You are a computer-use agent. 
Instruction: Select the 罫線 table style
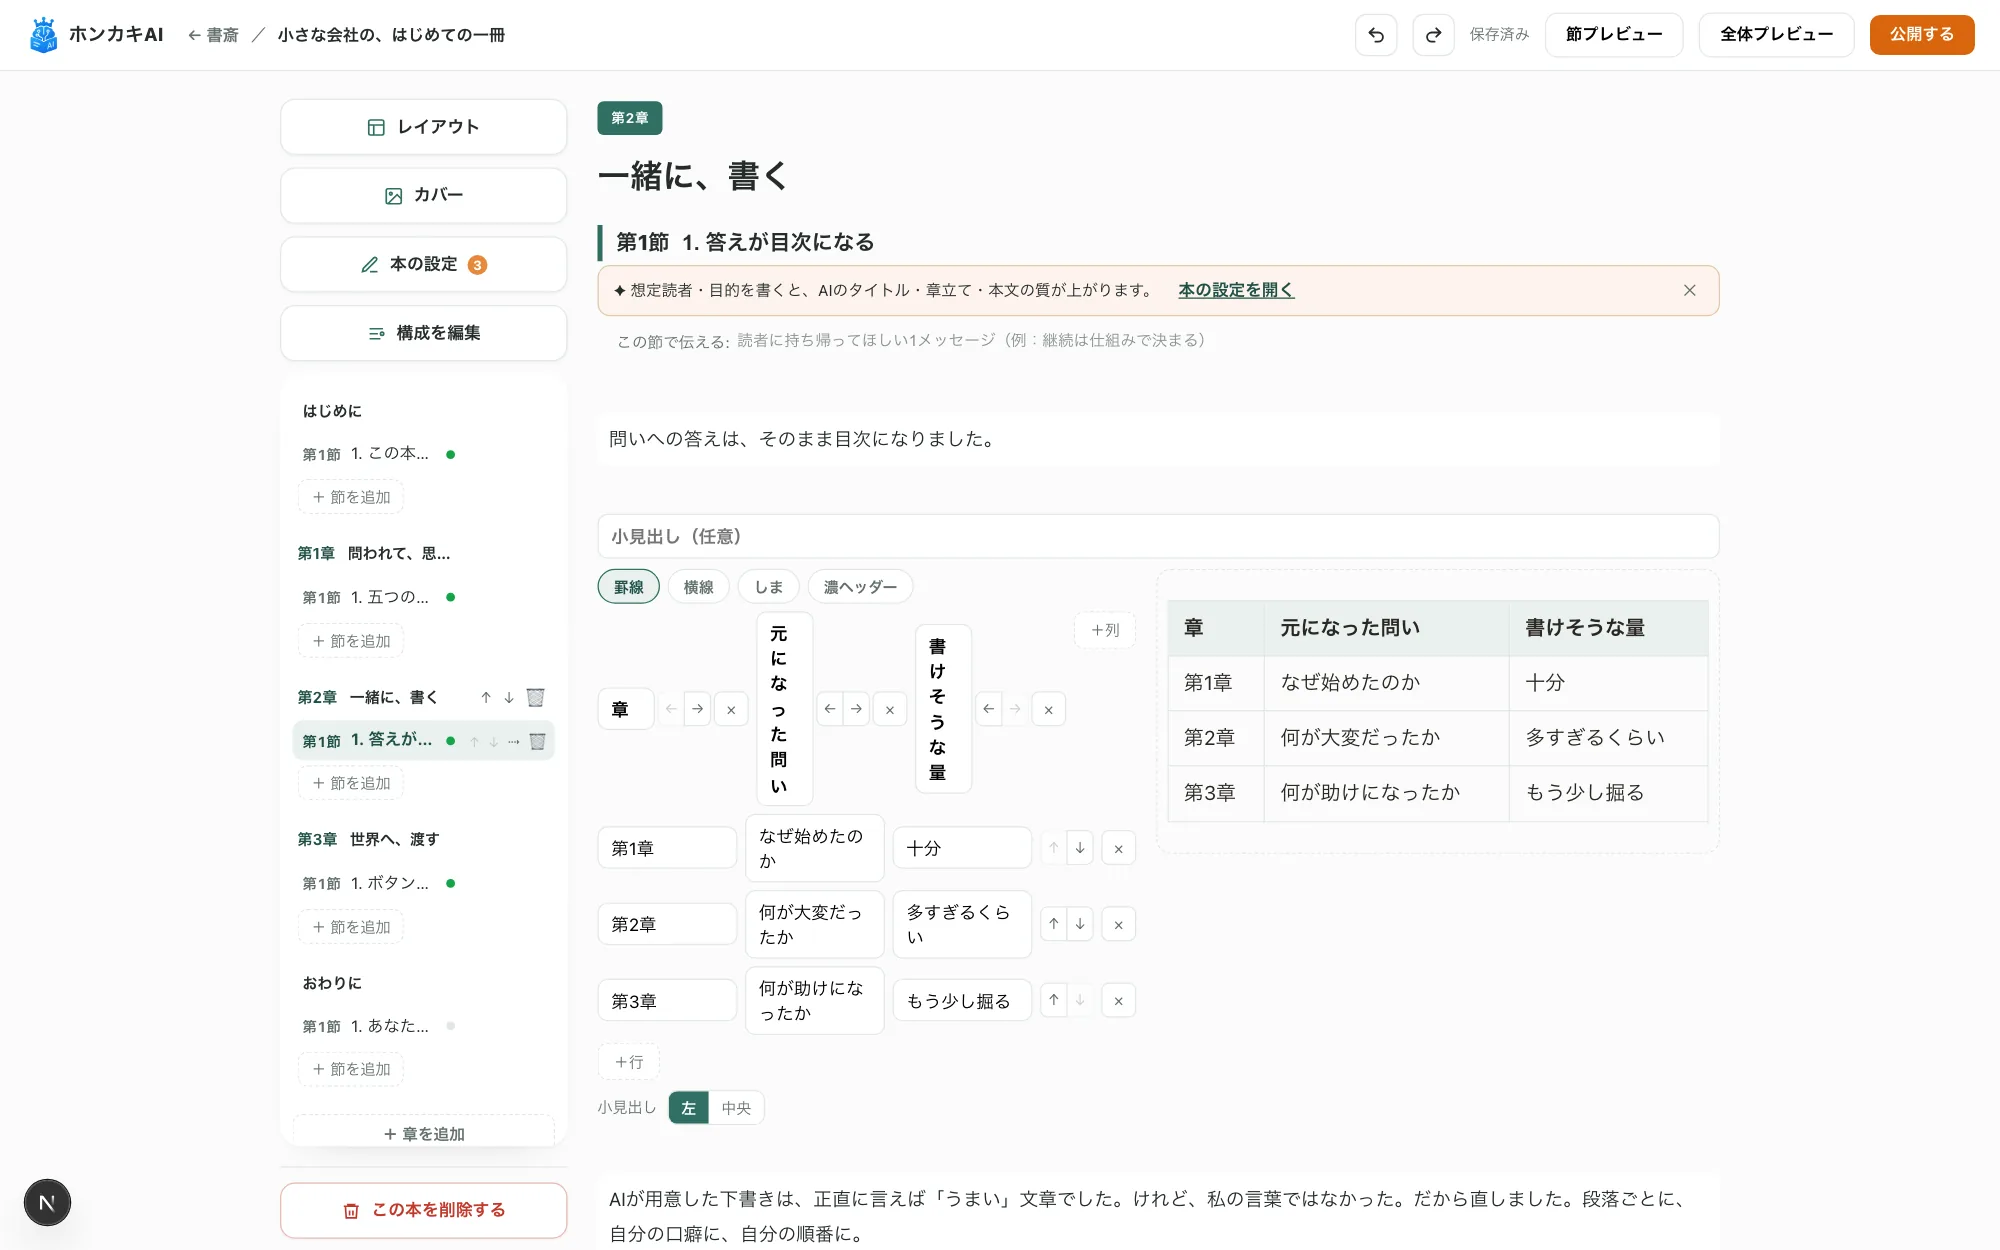pos(629,587)
